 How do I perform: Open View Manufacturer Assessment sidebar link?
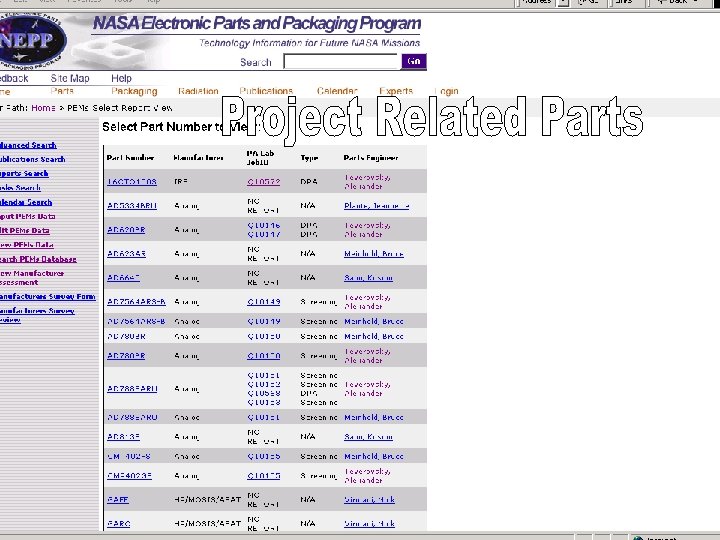(x=32, y=278)
